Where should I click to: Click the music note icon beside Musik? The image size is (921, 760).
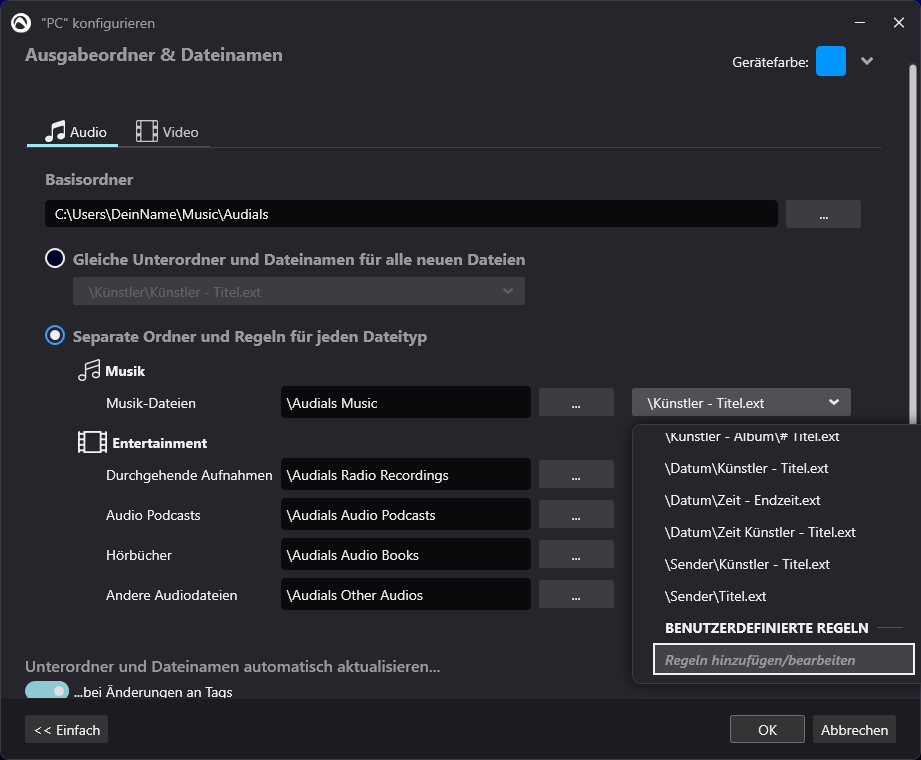pos(90,371)
